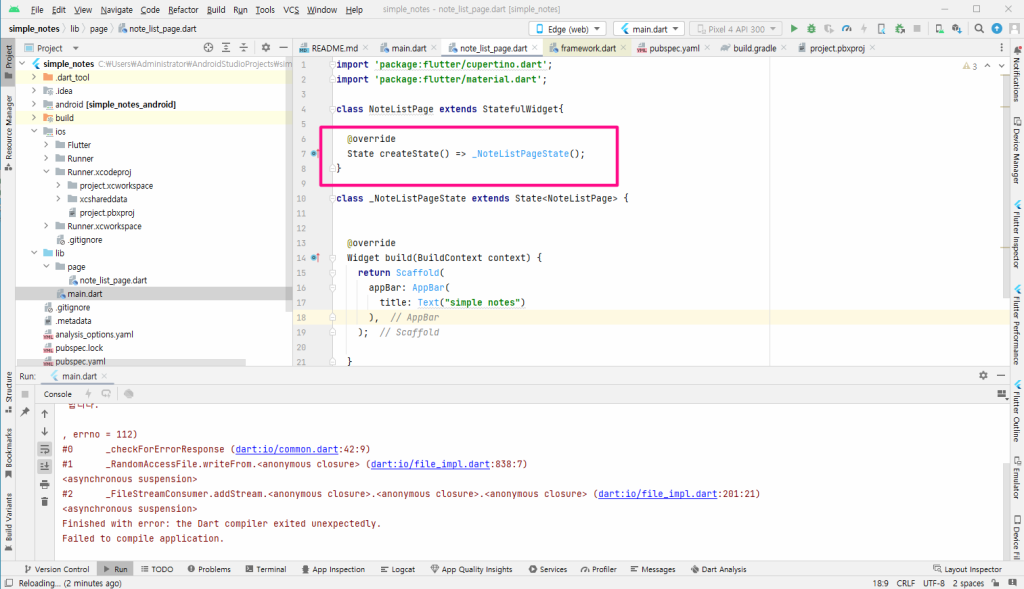Toggle the Flutter Inspector side panel
Viewport: 1024px width, 589px height.
1017,234
